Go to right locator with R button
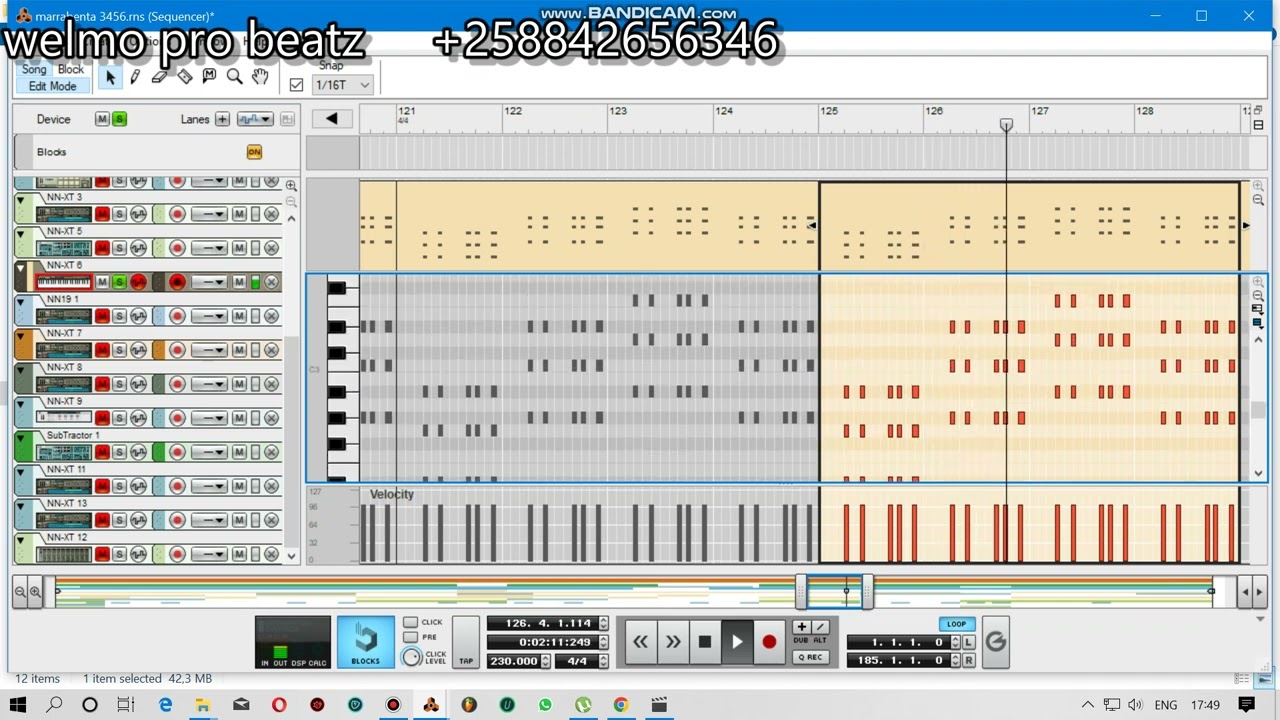 pos(969,661)
